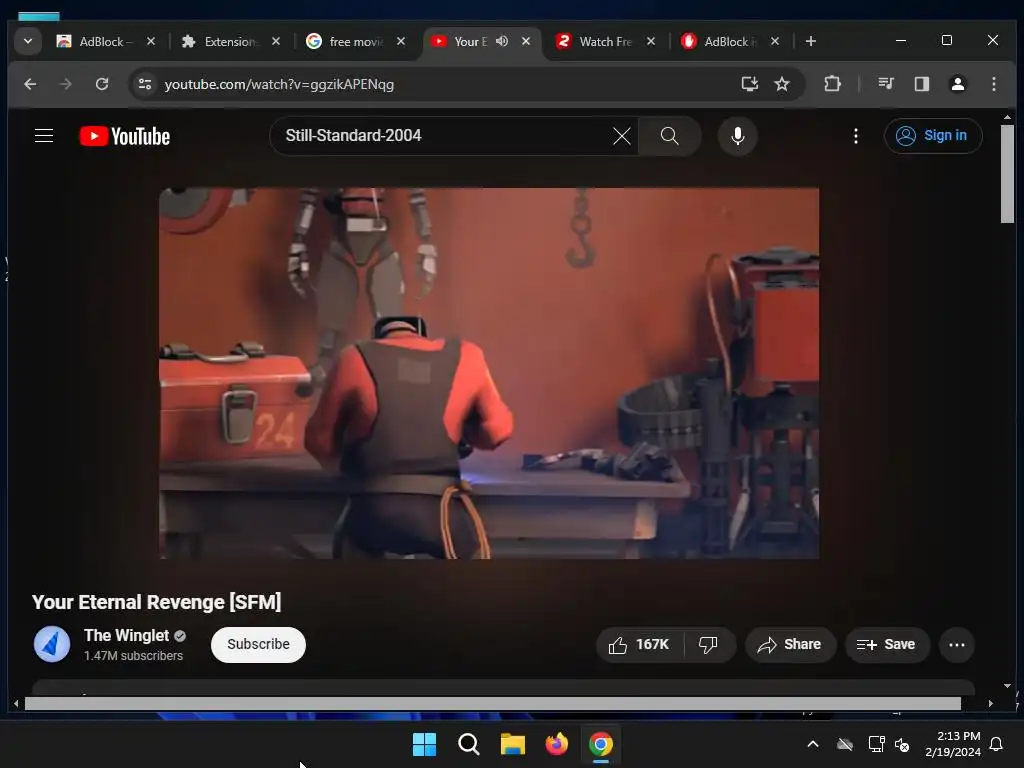Close the AdBlock installed tab
Screen dimensions: 1024x768
pos(775,41)
